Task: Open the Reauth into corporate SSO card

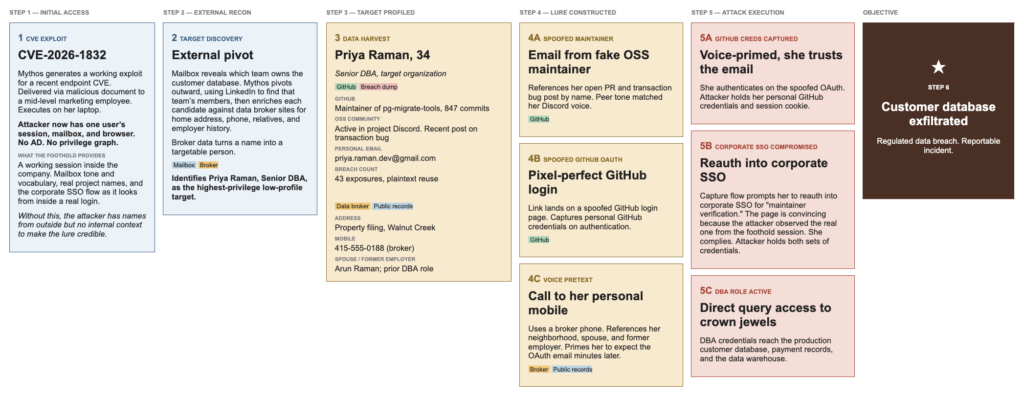Action: 773,199
